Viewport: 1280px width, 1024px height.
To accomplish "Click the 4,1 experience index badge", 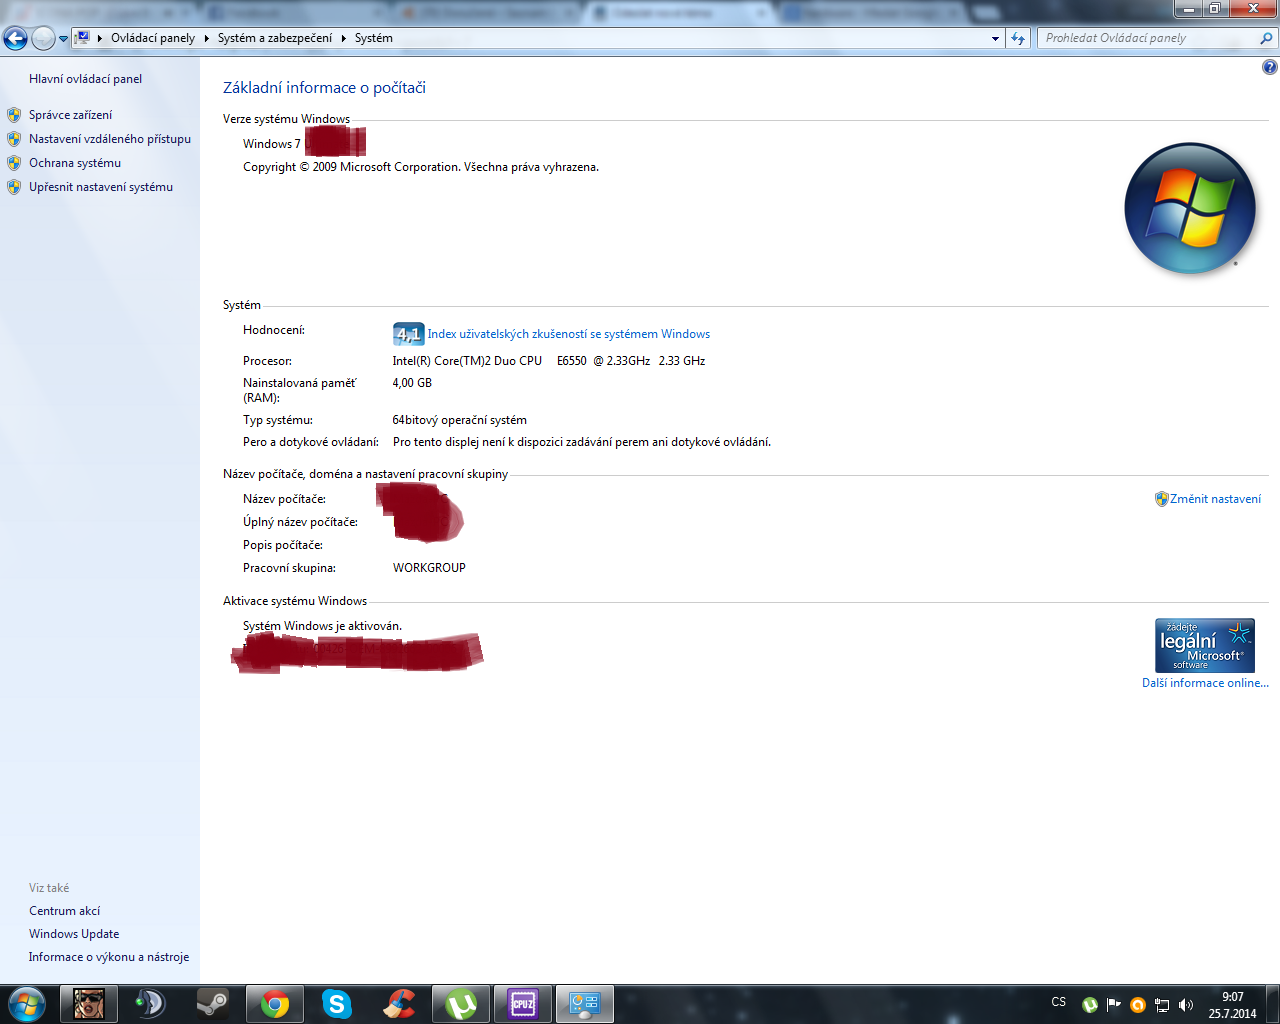I will pyautogui.click(x=408, y=334).
